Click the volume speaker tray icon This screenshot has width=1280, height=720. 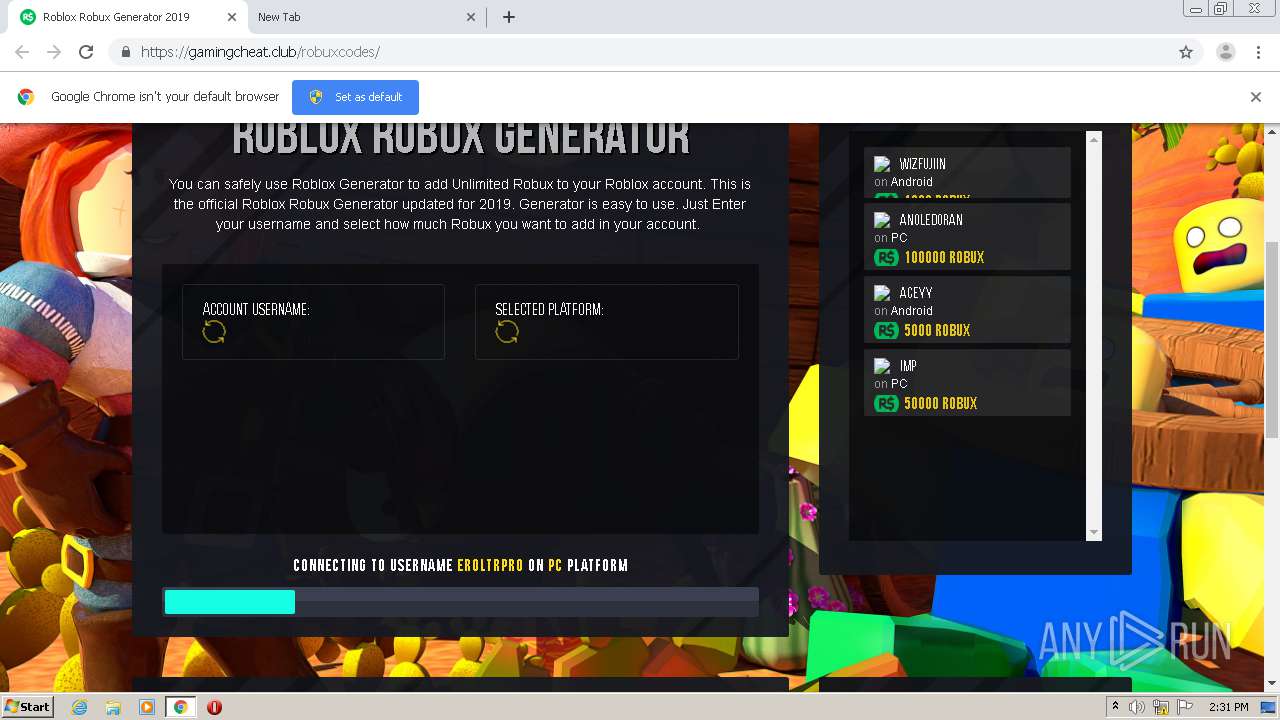click(x=1137, y=707)
